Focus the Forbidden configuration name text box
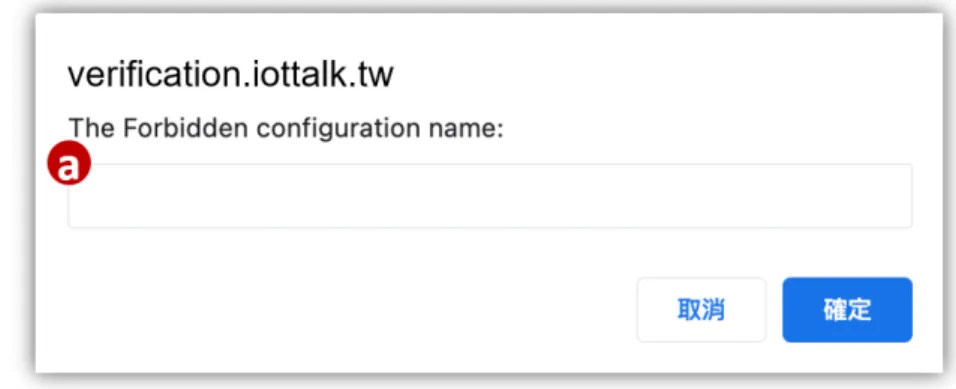The height and width of the screenshot is (389, 956). click(x=490, y=196)
